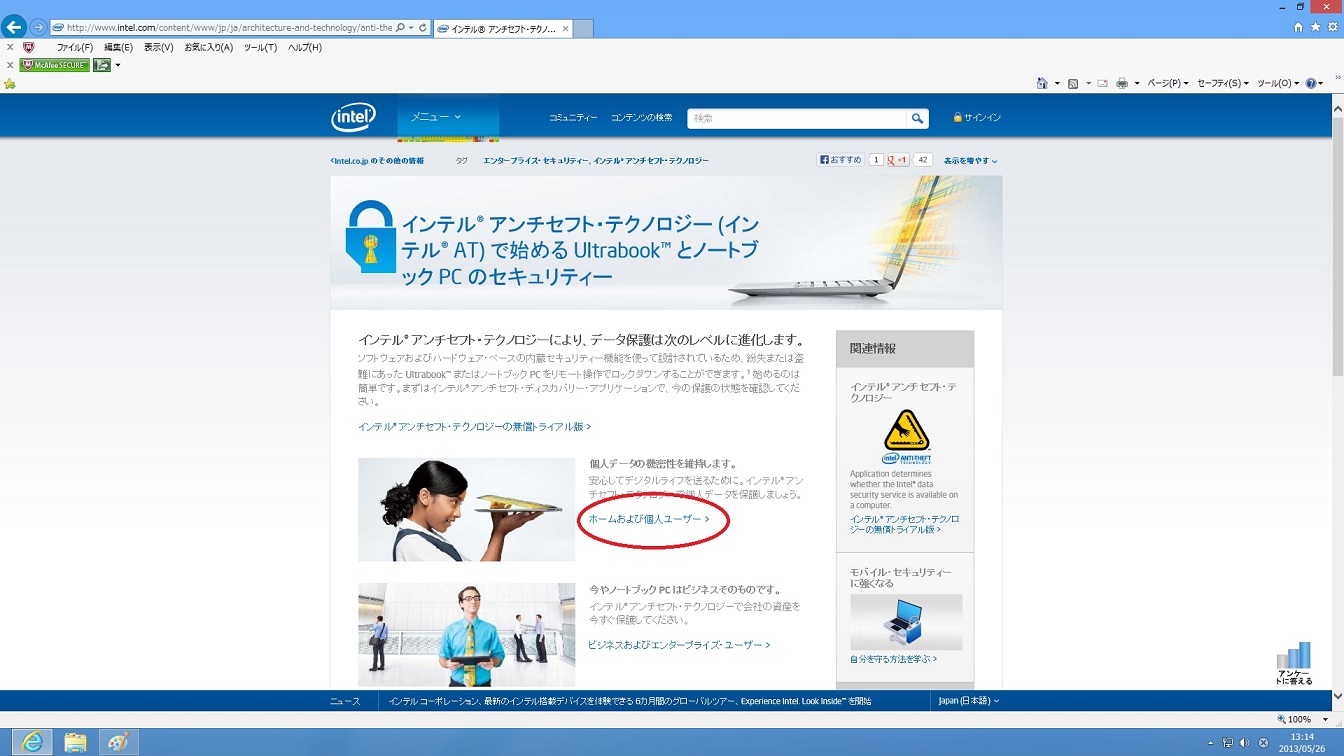This screenshot has width=1344, height=756.
Task: Click the browser Forward arrow button
Action: tap(39, 27)
